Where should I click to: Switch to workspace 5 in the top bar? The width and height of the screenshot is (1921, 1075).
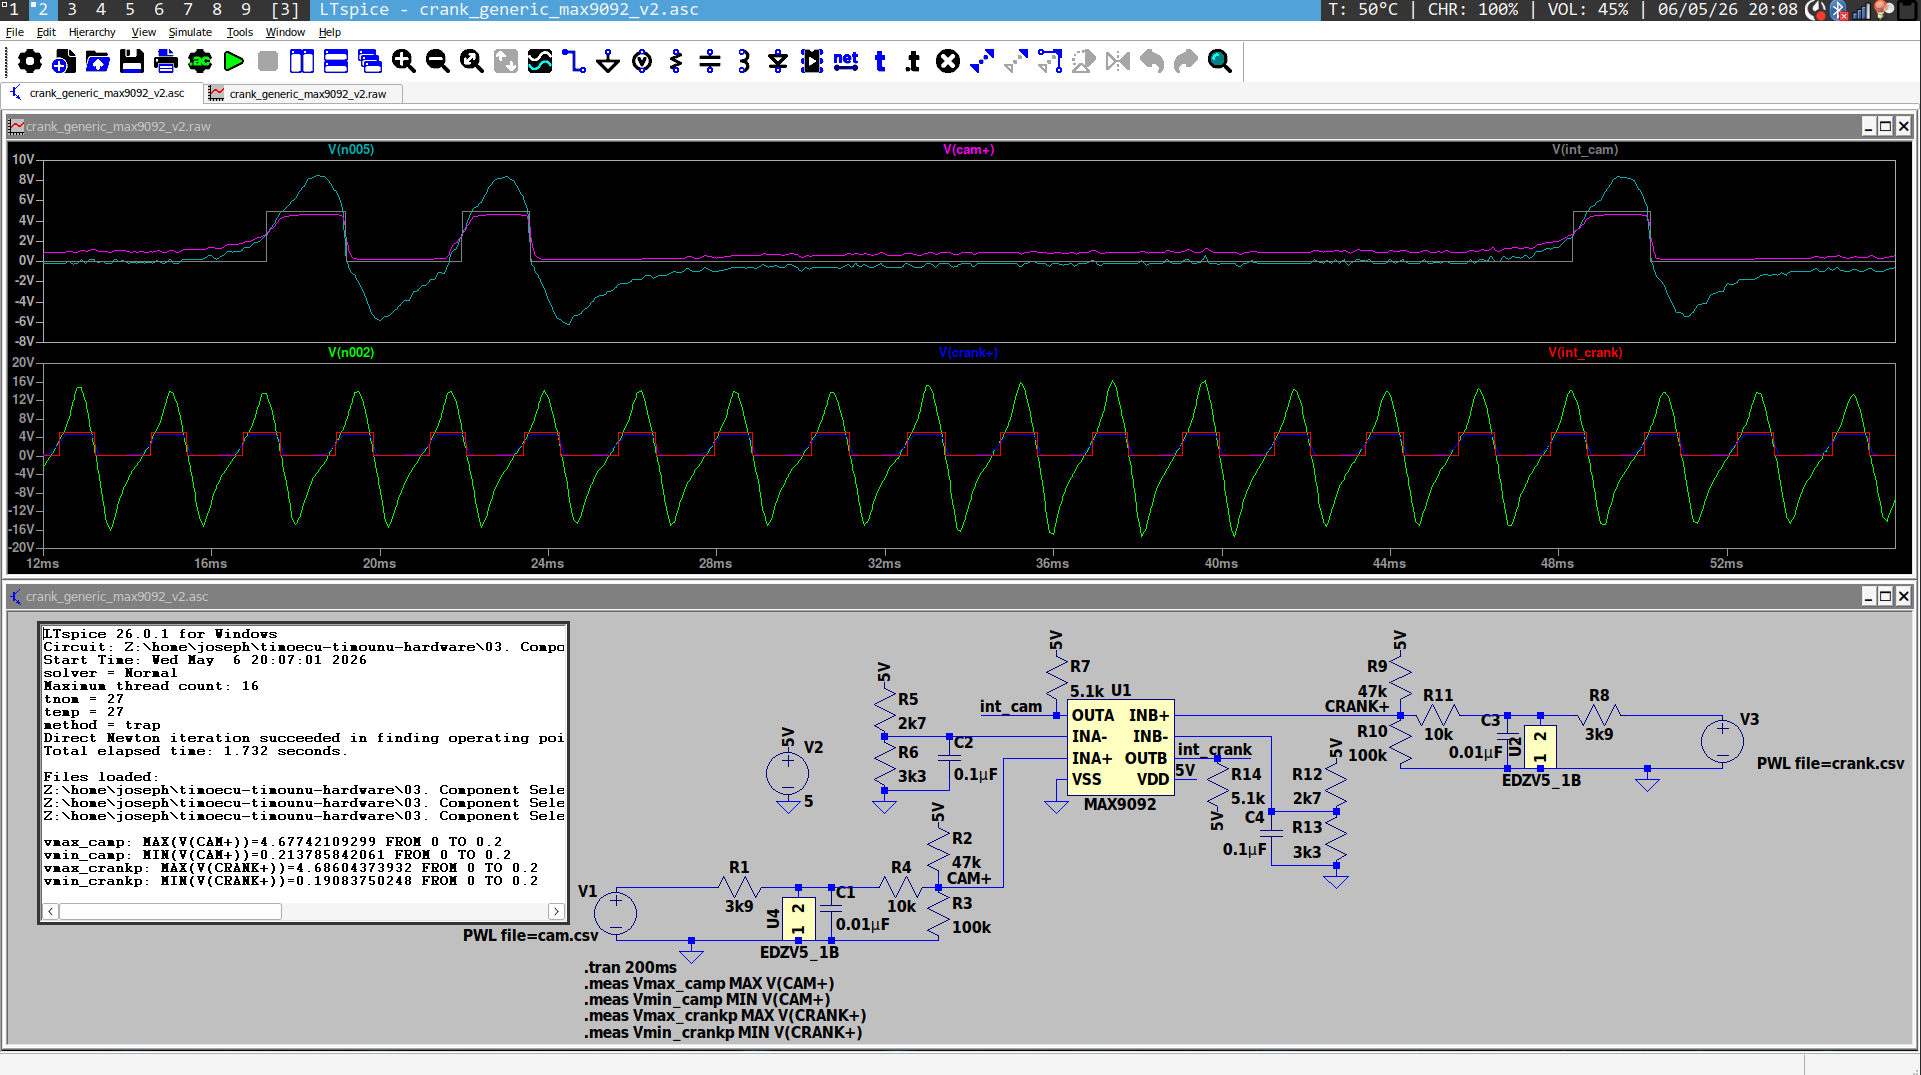coord(130,9)
